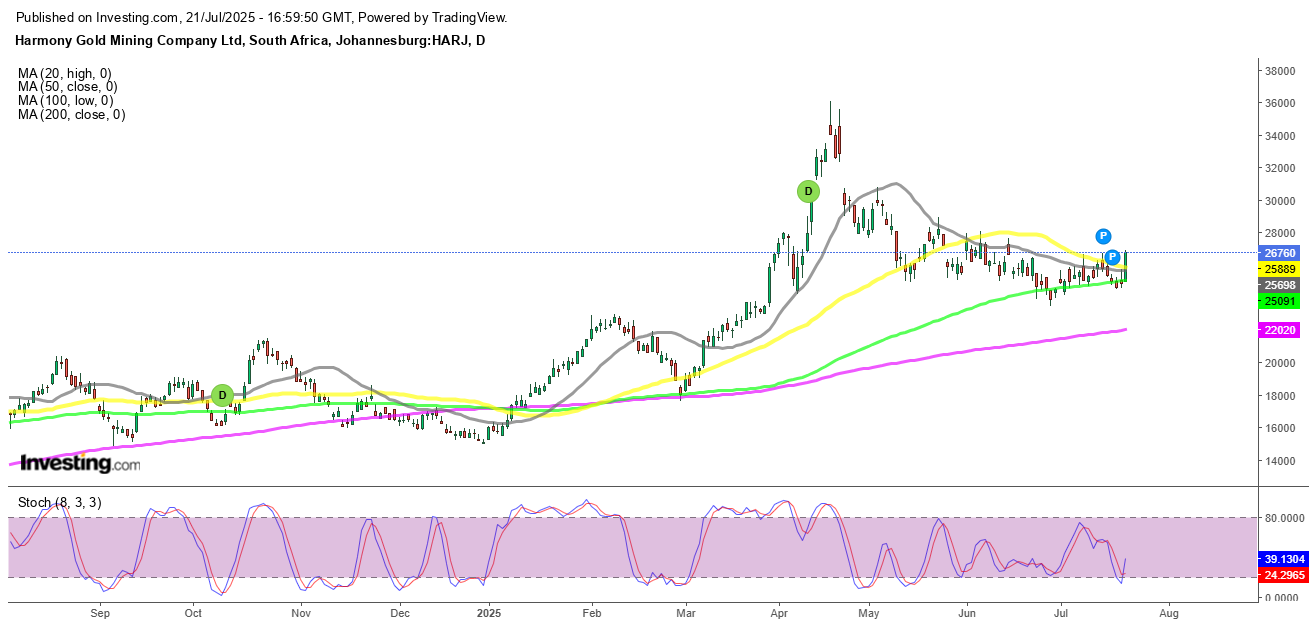Click the current price label 26760
The image size is (1316, 626).
click(1279, 253)
